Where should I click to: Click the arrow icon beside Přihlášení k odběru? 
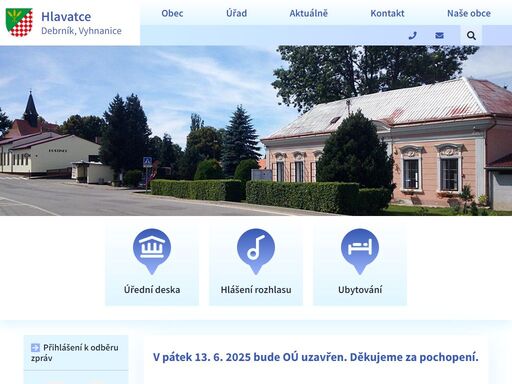point(35,348)
